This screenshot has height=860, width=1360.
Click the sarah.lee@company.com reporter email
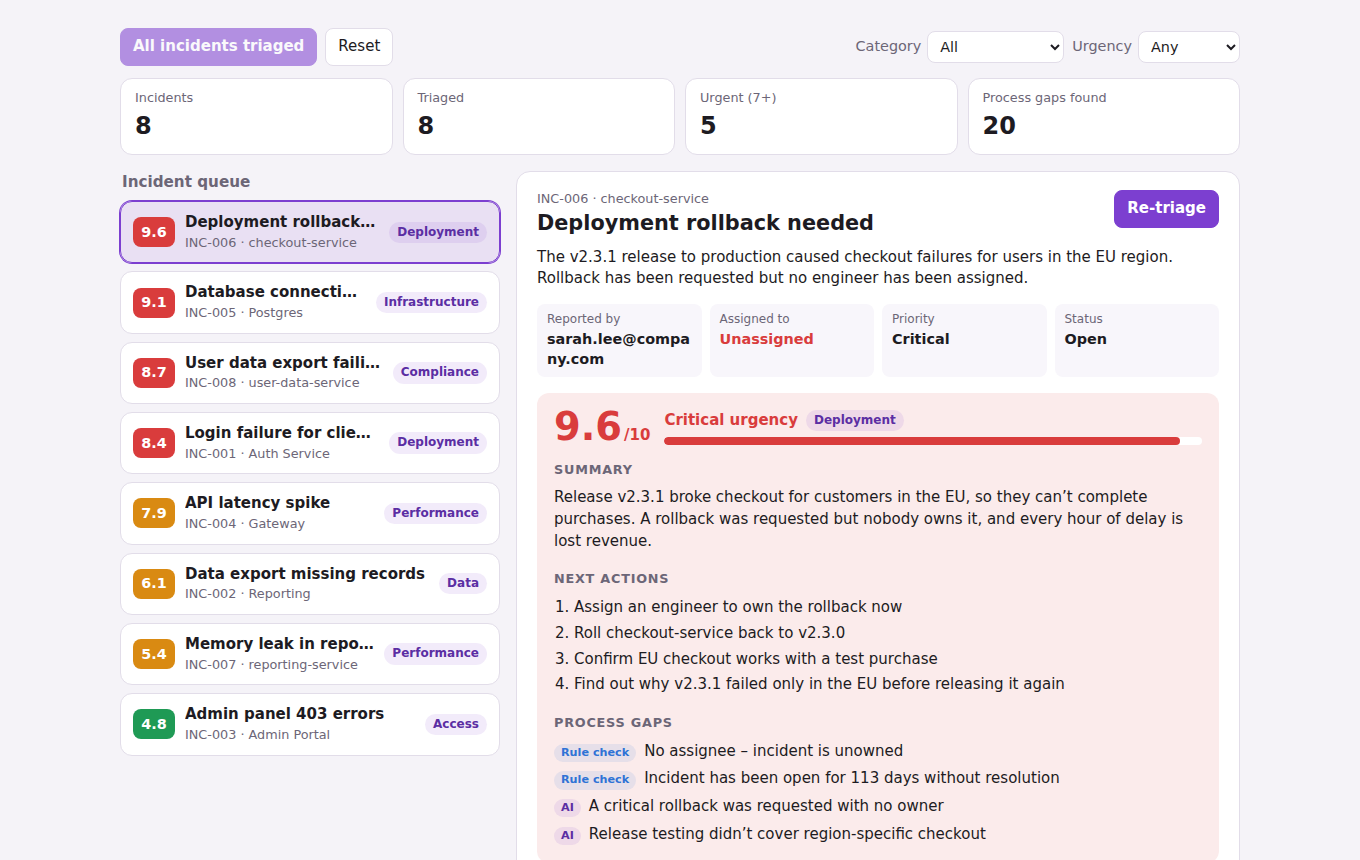click(x=618, y=349)
